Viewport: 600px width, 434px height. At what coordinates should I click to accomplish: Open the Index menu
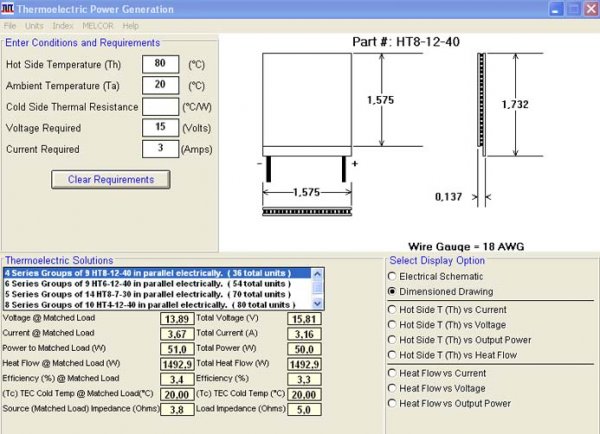(x=62, y=25)
